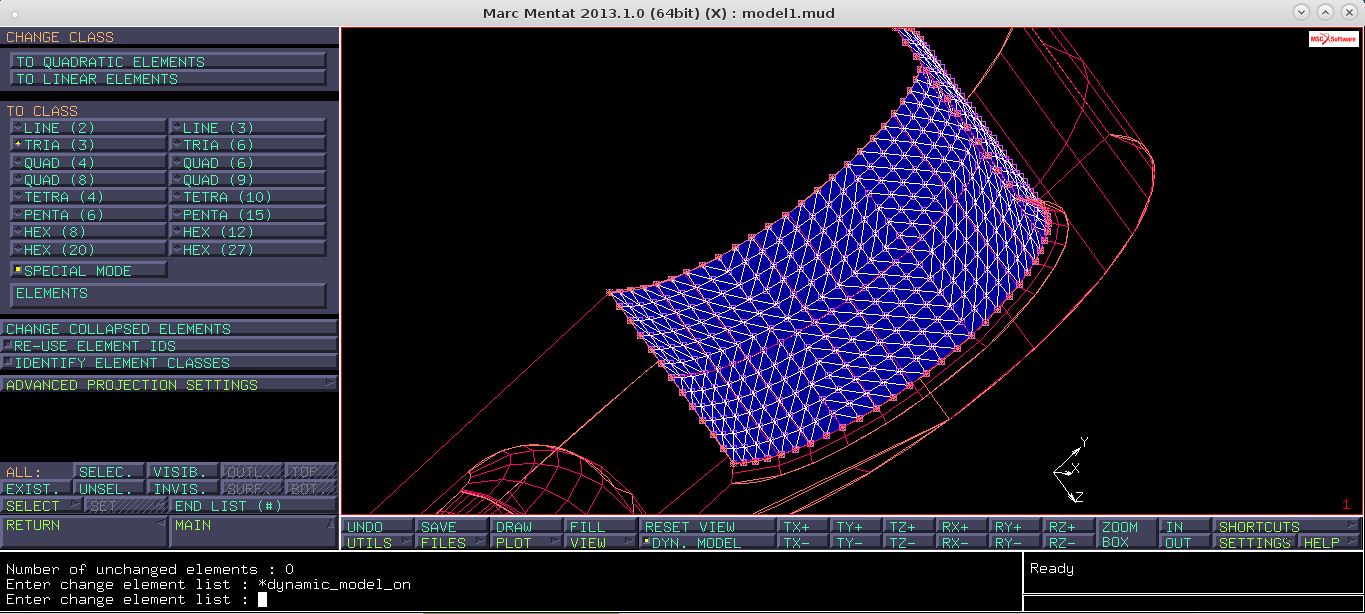The width and height of the screenshot is (1365, 614).
Task: Click END LIST (#) button
Action: (254, 506)
